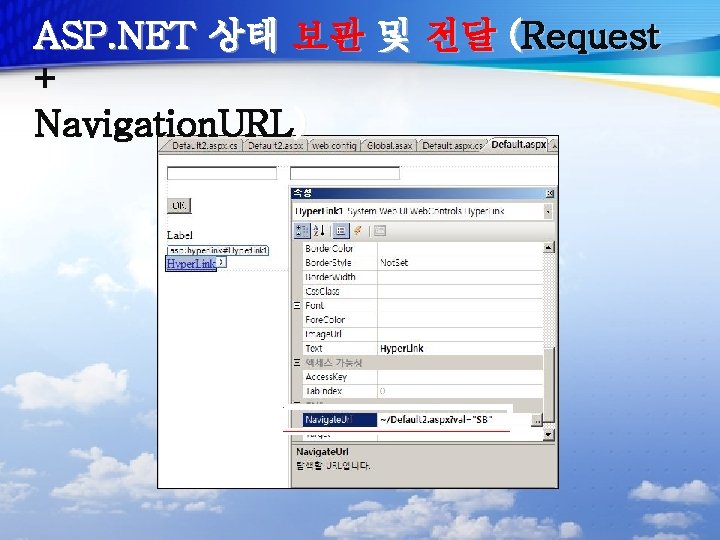
Task: Click the Property Pages toolbar icon
Action: point(380,231)
